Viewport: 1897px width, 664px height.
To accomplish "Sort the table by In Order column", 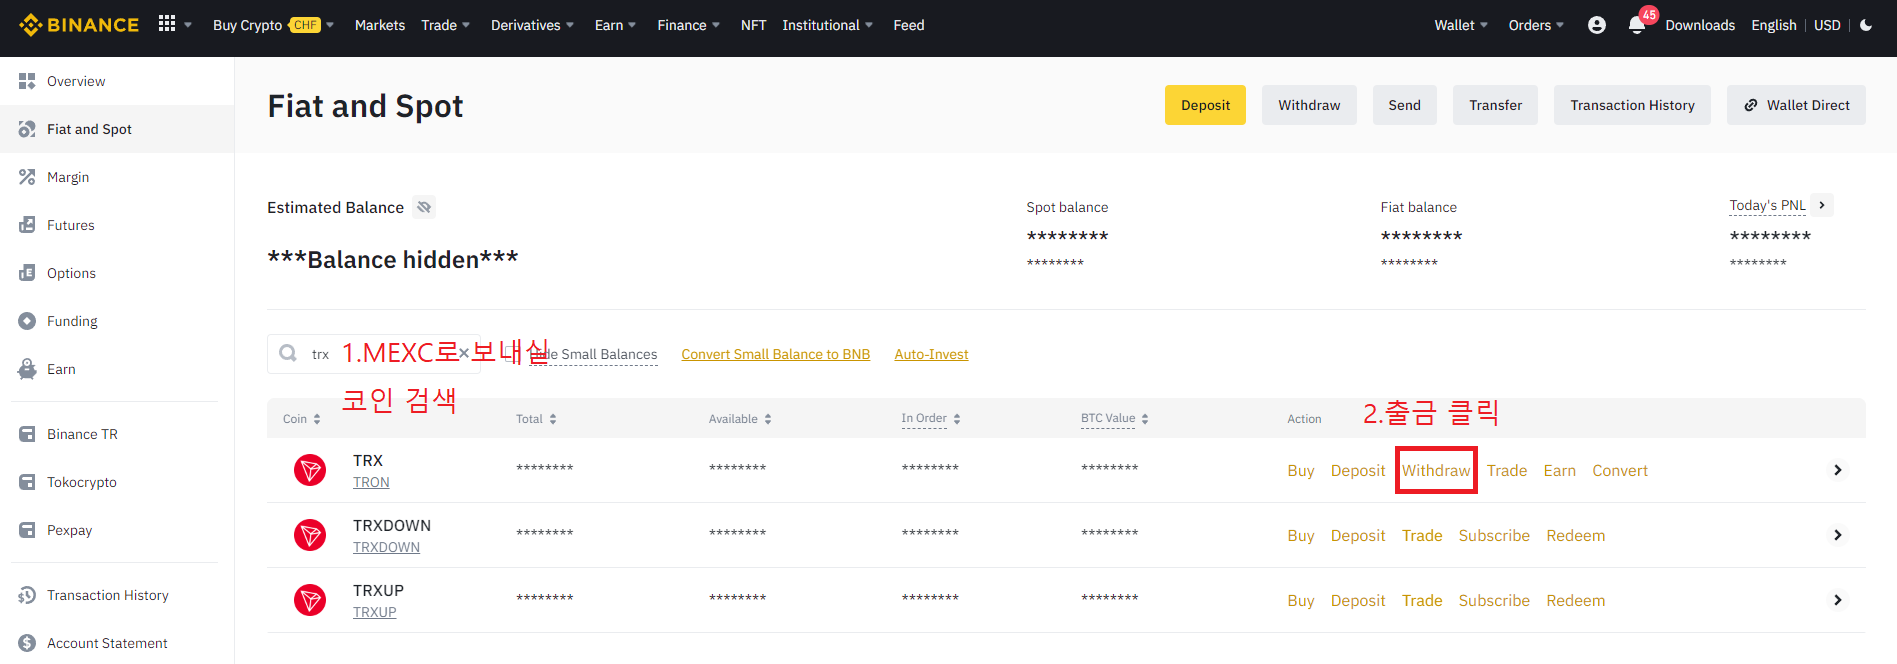I will click(x=931, y=419).
